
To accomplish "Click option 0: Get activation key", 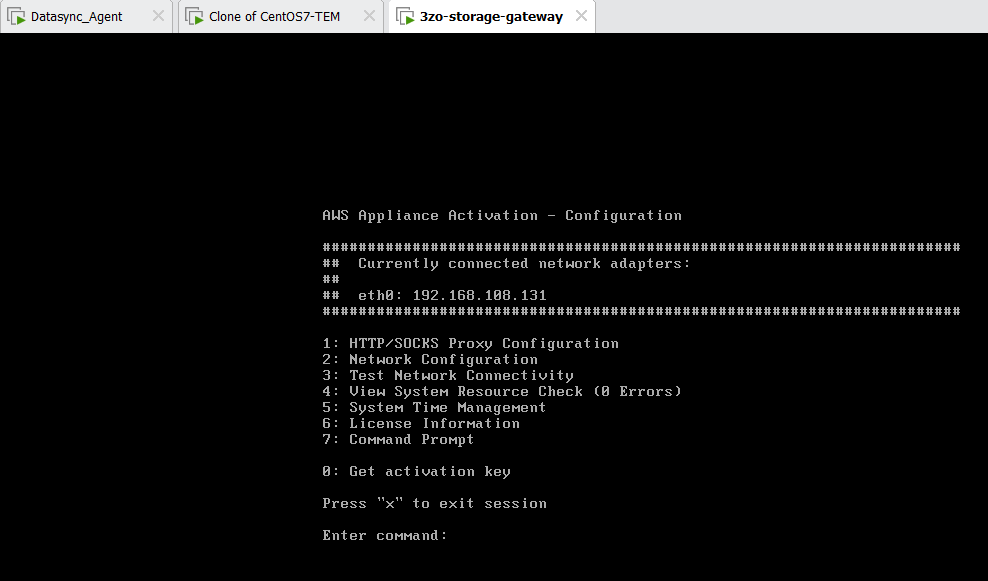I will pos(416,471).
